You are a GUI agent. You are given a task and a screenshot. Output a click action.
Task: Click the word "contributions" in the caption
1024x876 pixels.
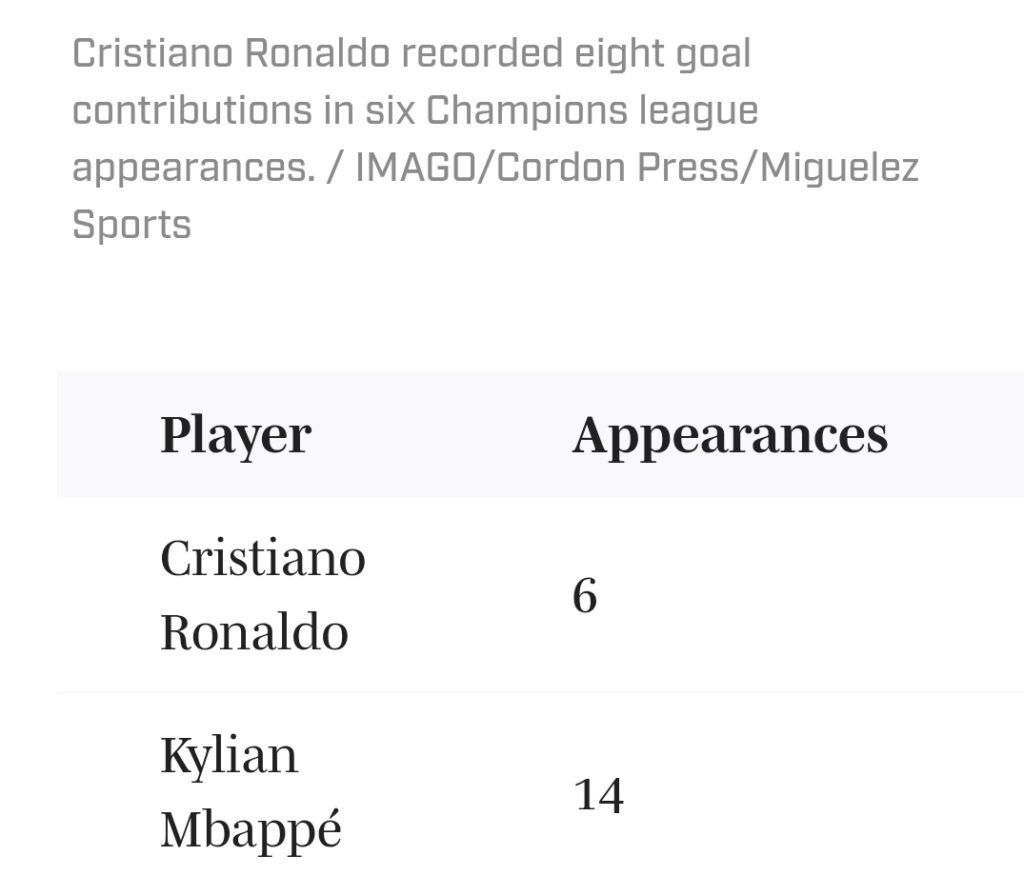(191, 111)
